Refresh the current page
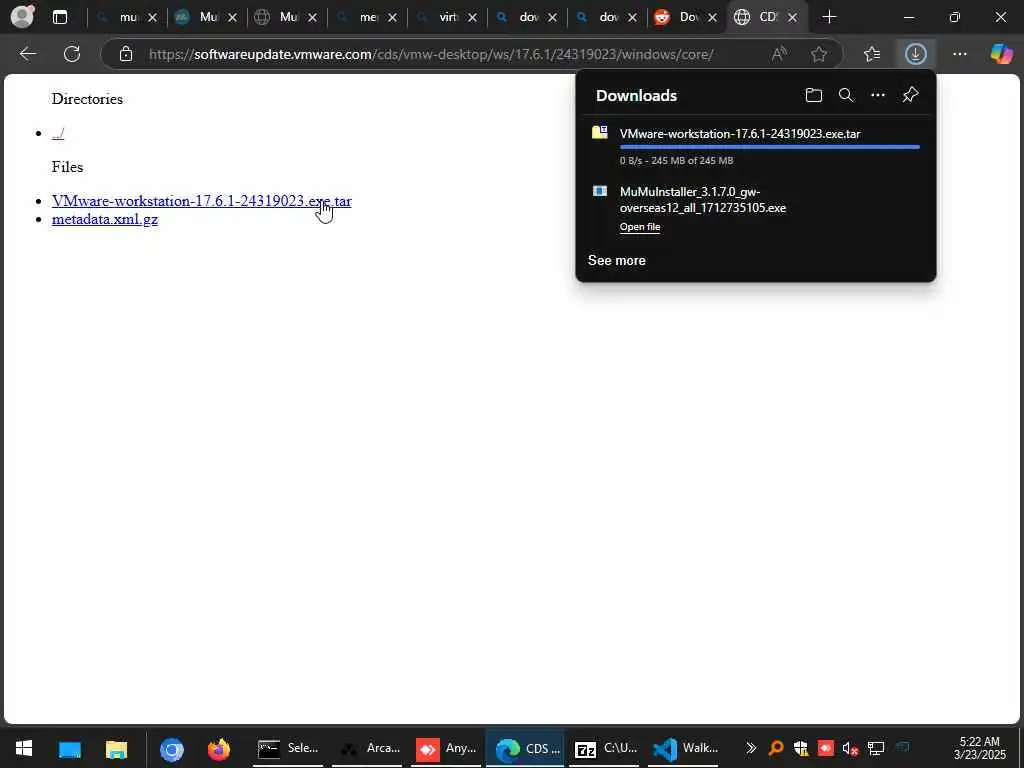This screenshot has width=1024, height=768. 72,54
